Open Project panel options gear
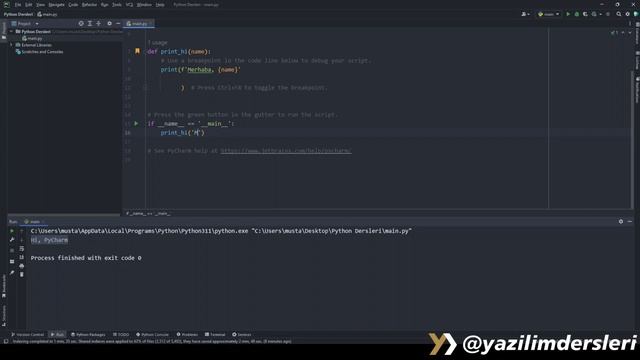 (109, 24)
